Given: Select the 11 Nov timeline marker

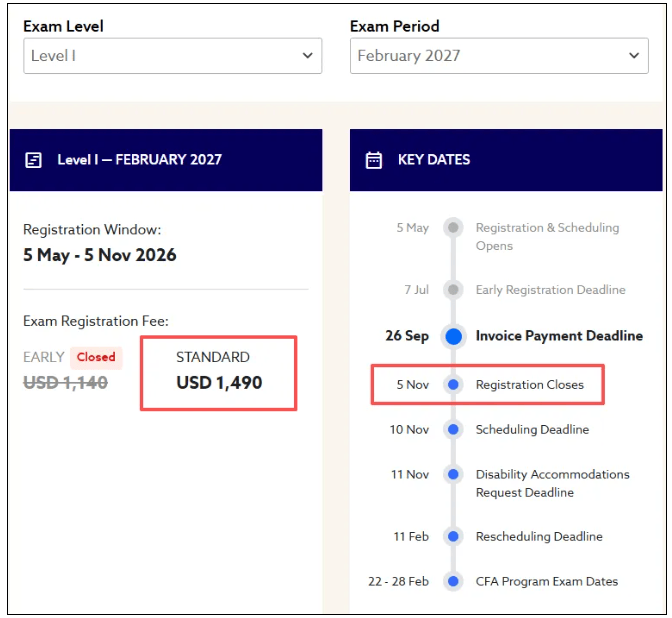Looking at the screenshot, I should 453,474.
